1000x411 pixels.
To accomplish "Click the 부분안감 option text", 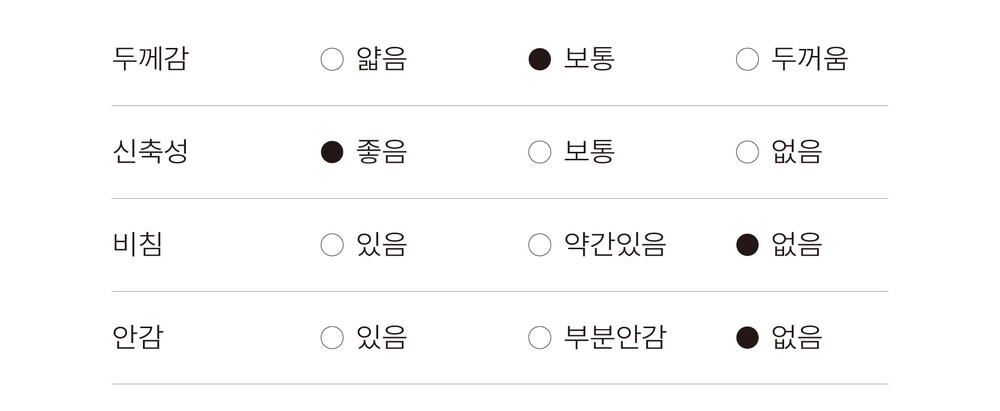I will [x=615, y=338].
